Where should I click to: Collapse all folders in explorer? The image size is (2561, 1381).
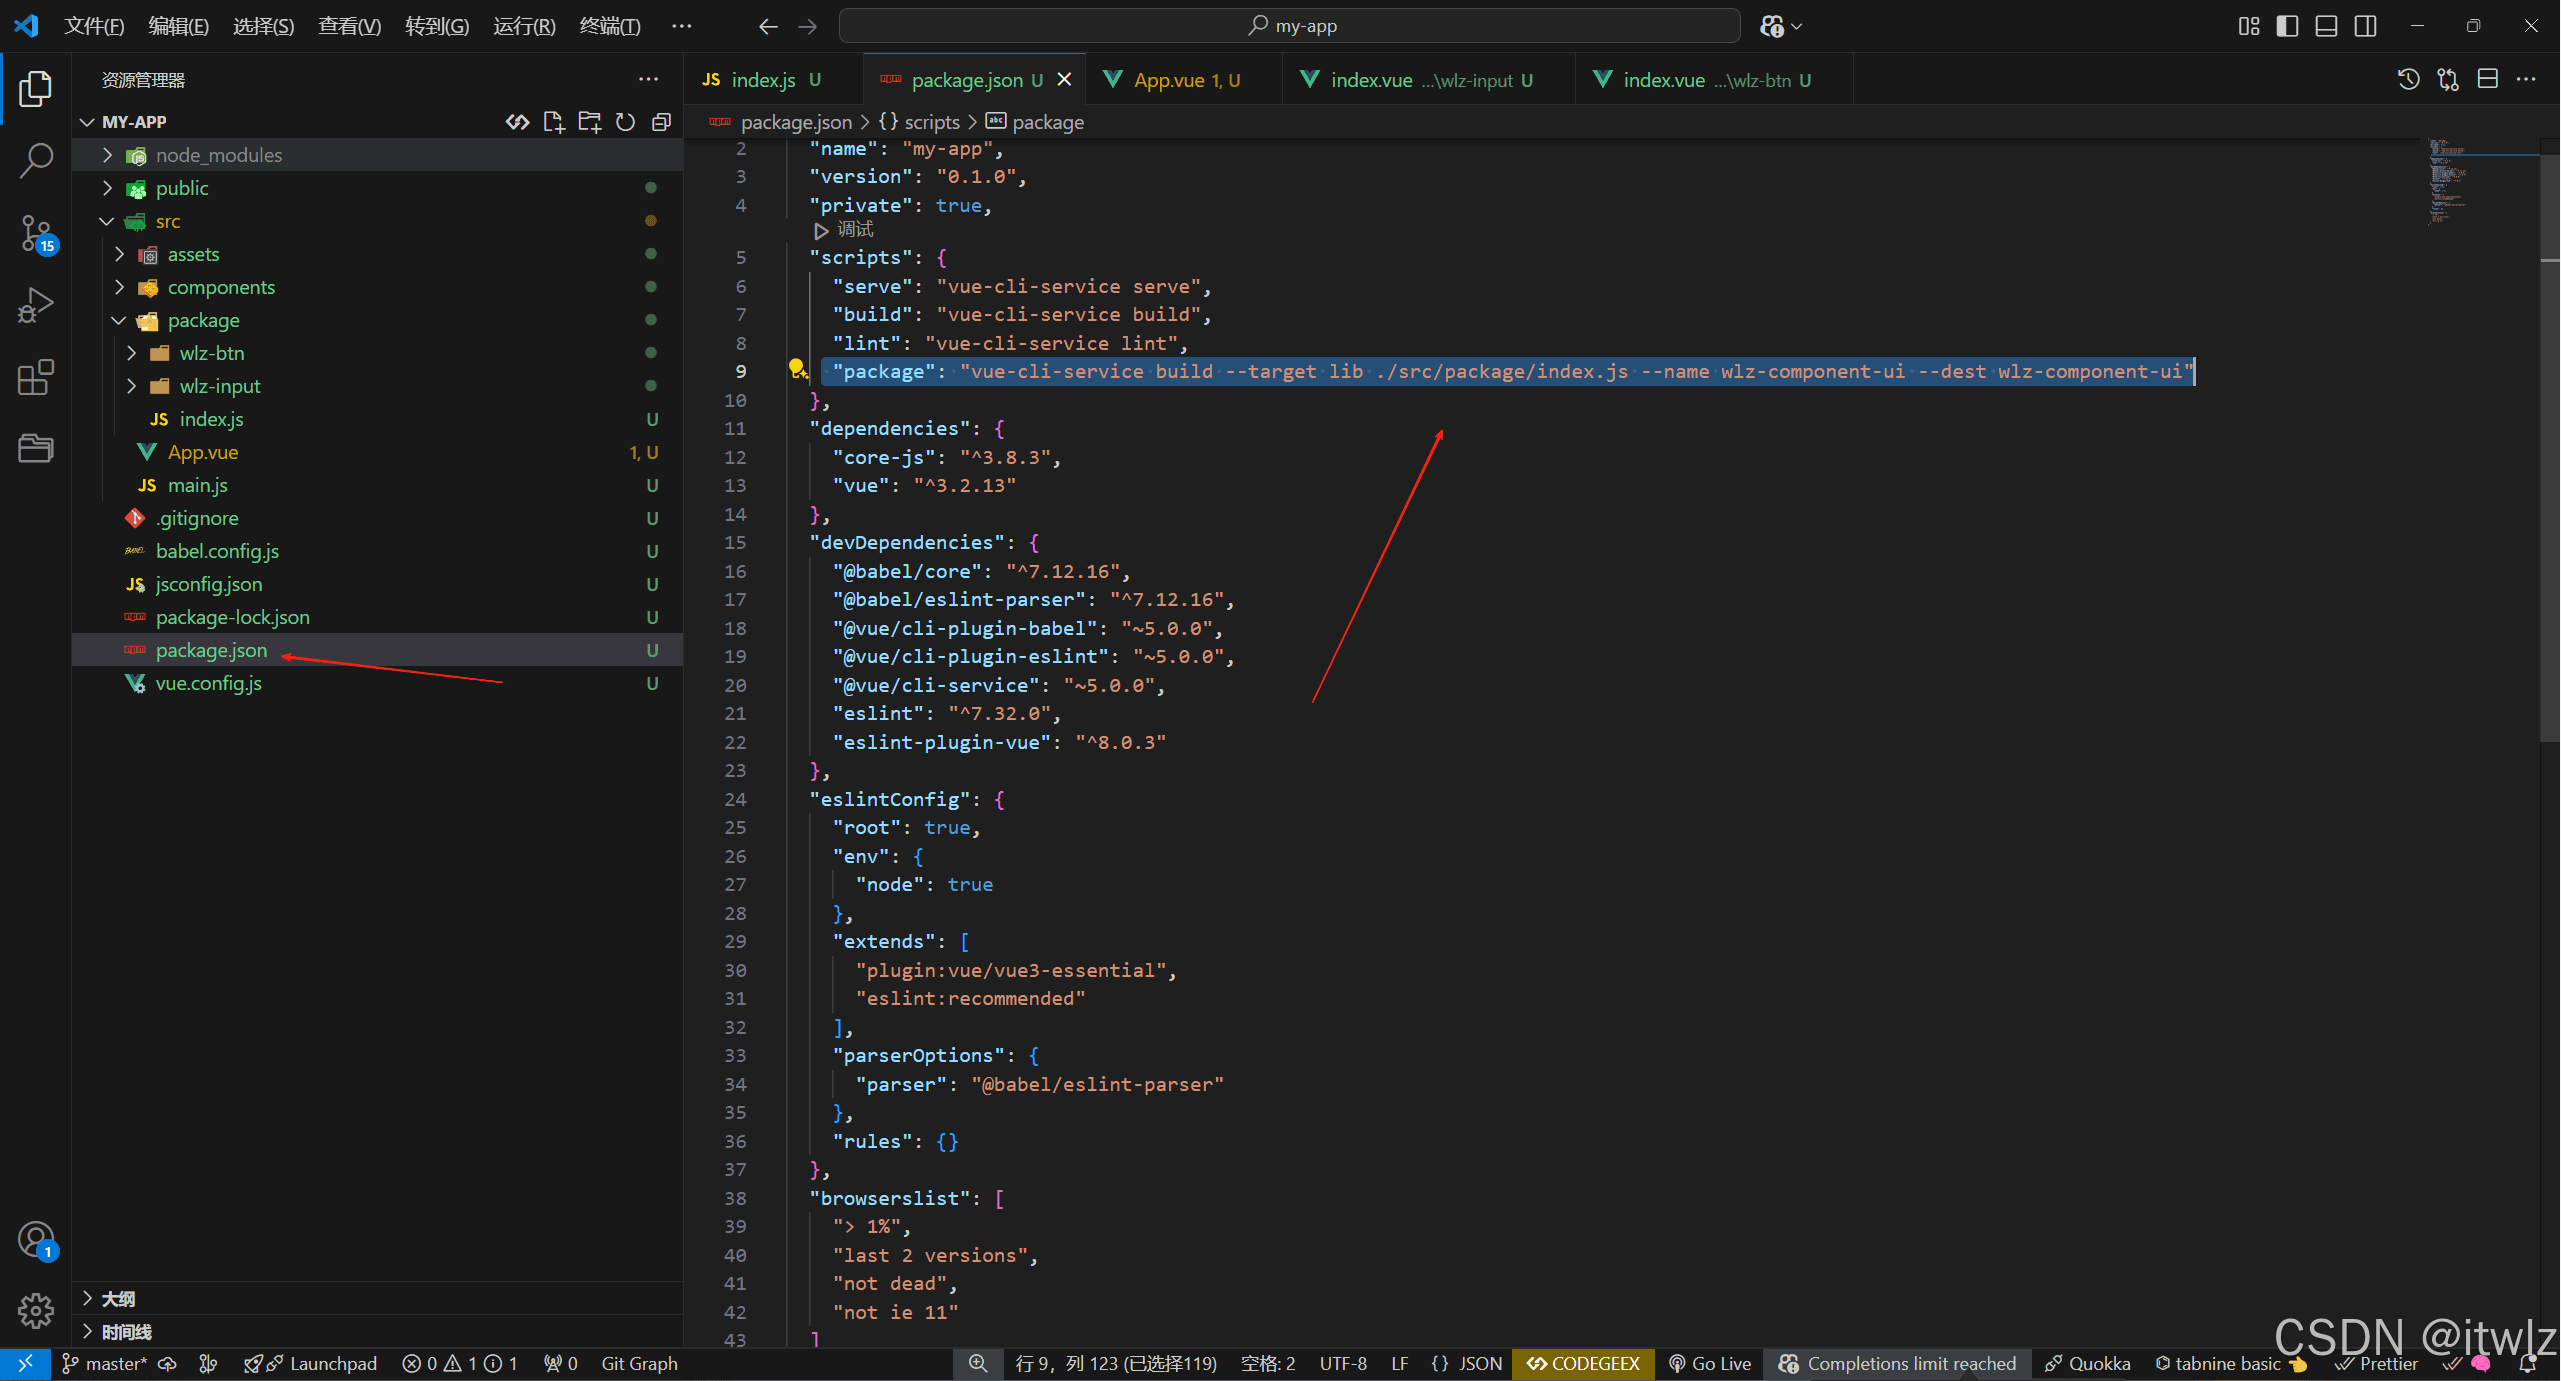[661, 122]
